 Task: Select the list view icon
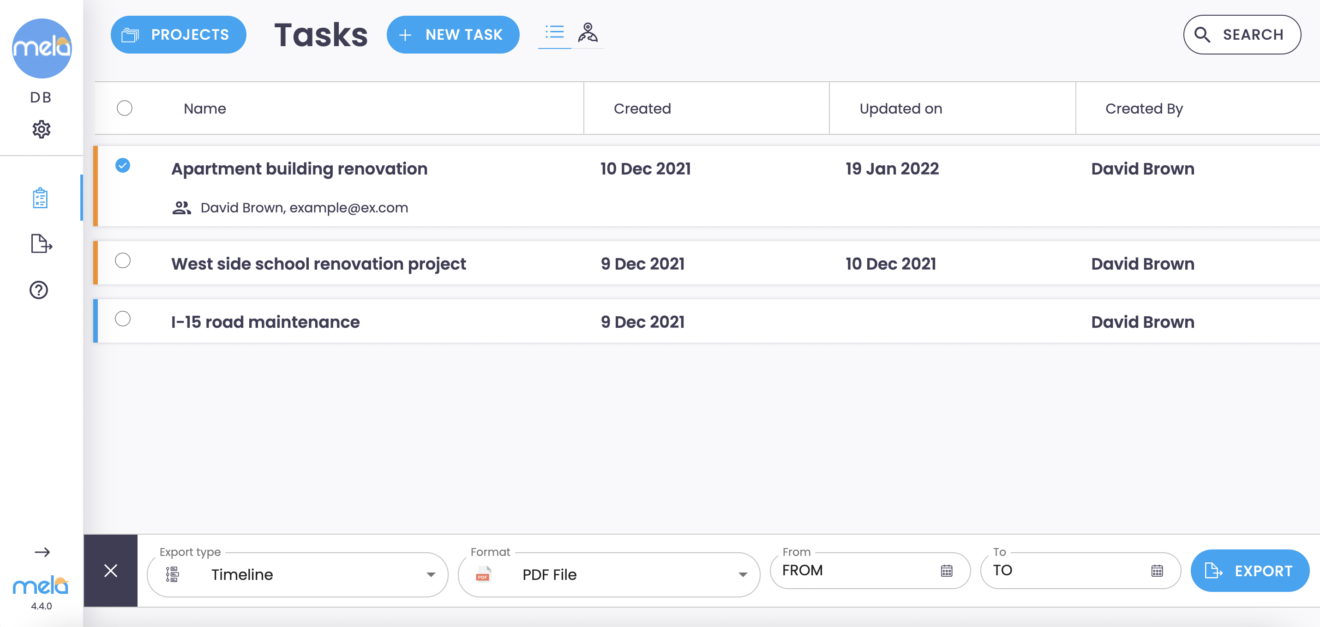[x=554, y=33]
